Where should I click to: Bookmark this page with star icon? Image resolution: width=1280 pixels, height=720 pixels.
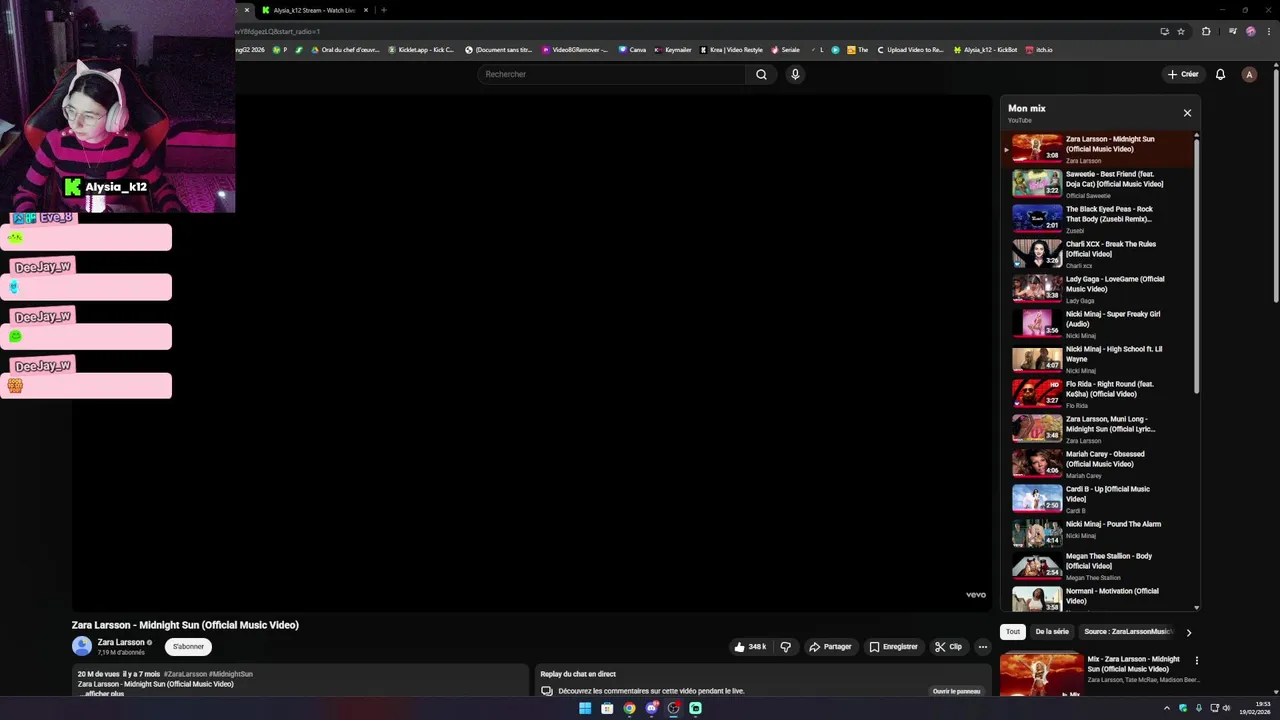(x=1181, y=31)
